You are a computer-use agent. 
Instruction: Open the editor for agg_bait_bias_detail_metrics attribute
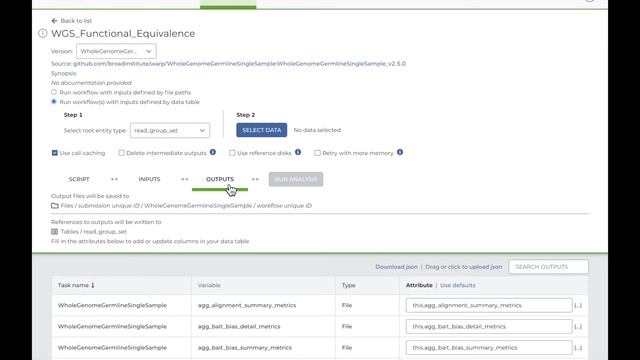click(x=578, y=327)
